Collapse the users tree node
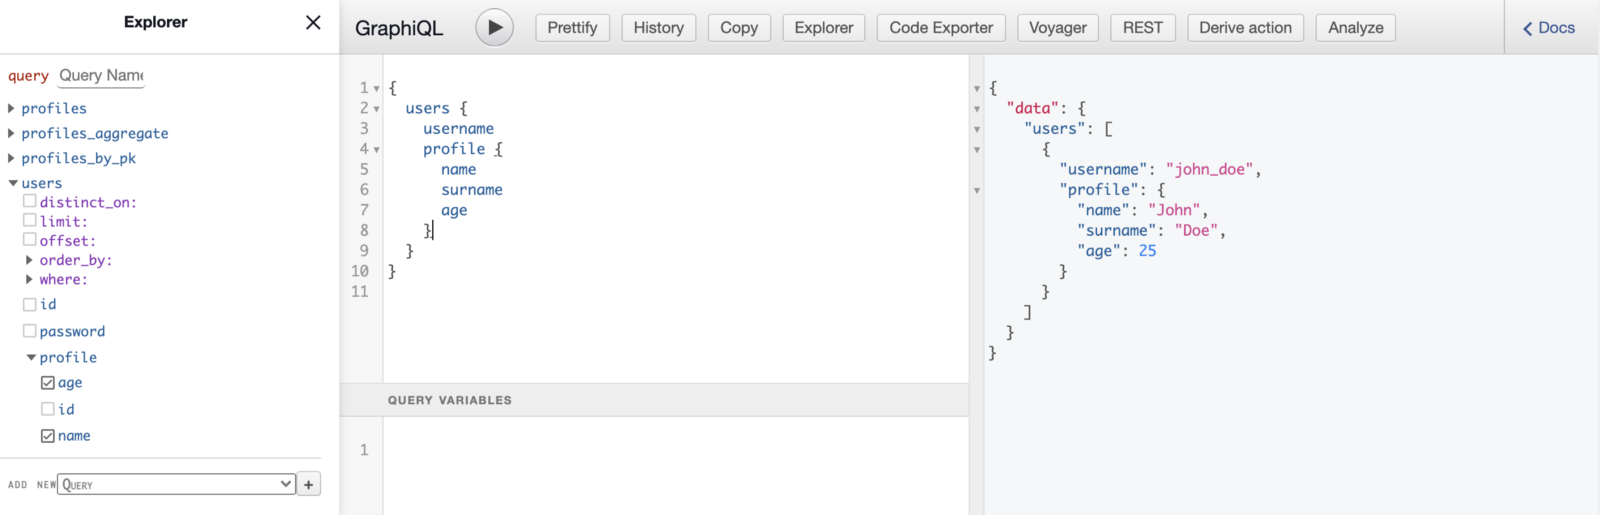The height and width of the screenshot is (515, 1600). 13,183
